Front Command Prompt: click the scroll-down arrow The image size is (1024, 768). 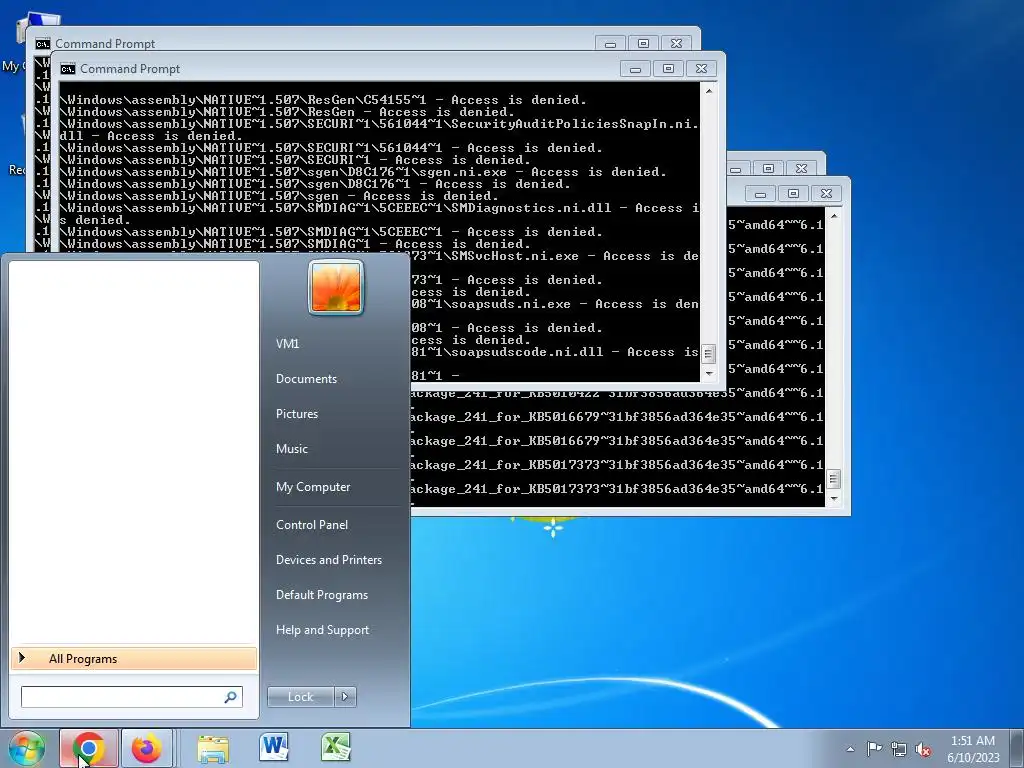tap(709, 375)
